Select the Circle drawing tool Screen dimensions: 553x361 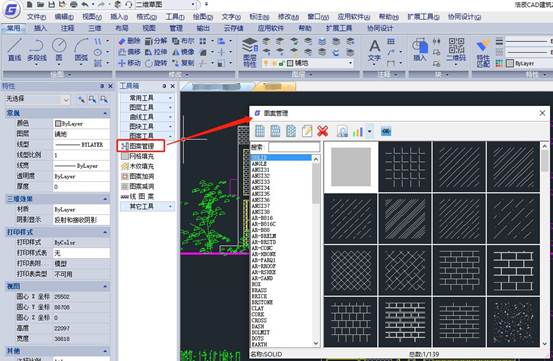pyautogui.click(x=59, y=50)
